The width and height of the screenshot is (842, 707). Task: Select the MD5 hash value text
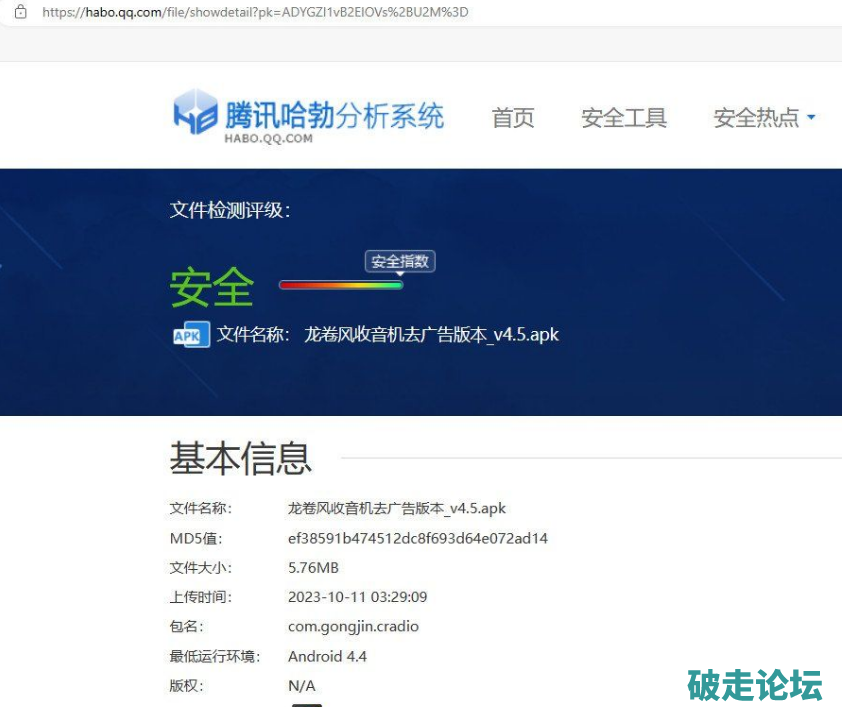(418, 538)
